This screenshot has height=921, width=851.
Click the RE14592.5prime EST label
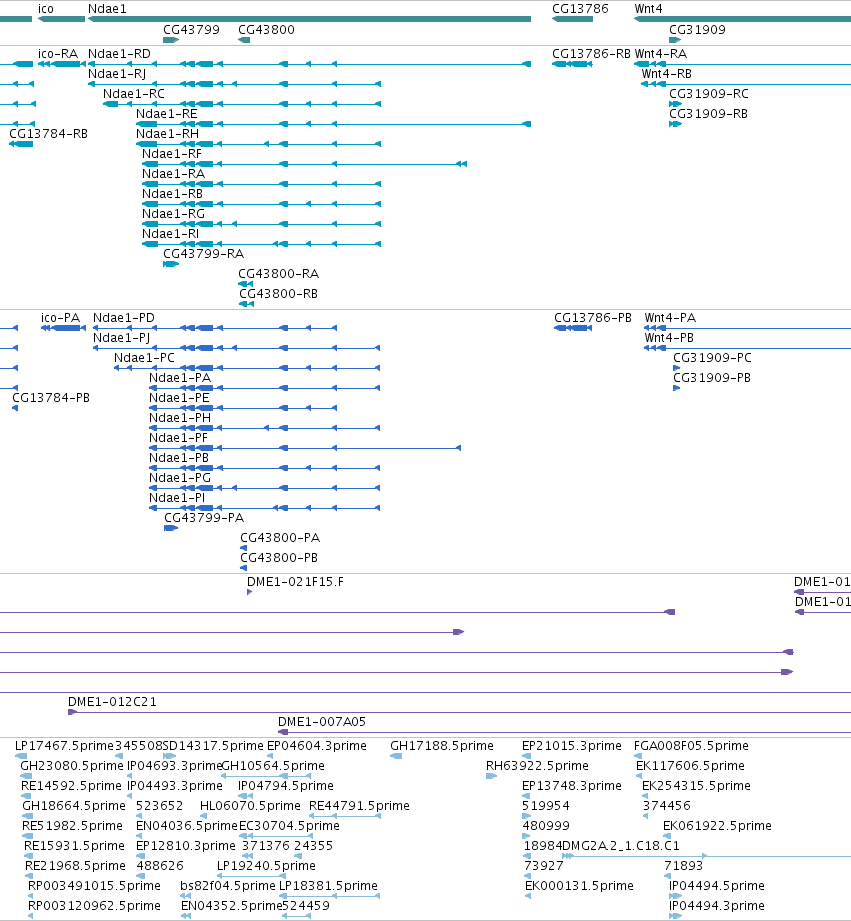71,785
